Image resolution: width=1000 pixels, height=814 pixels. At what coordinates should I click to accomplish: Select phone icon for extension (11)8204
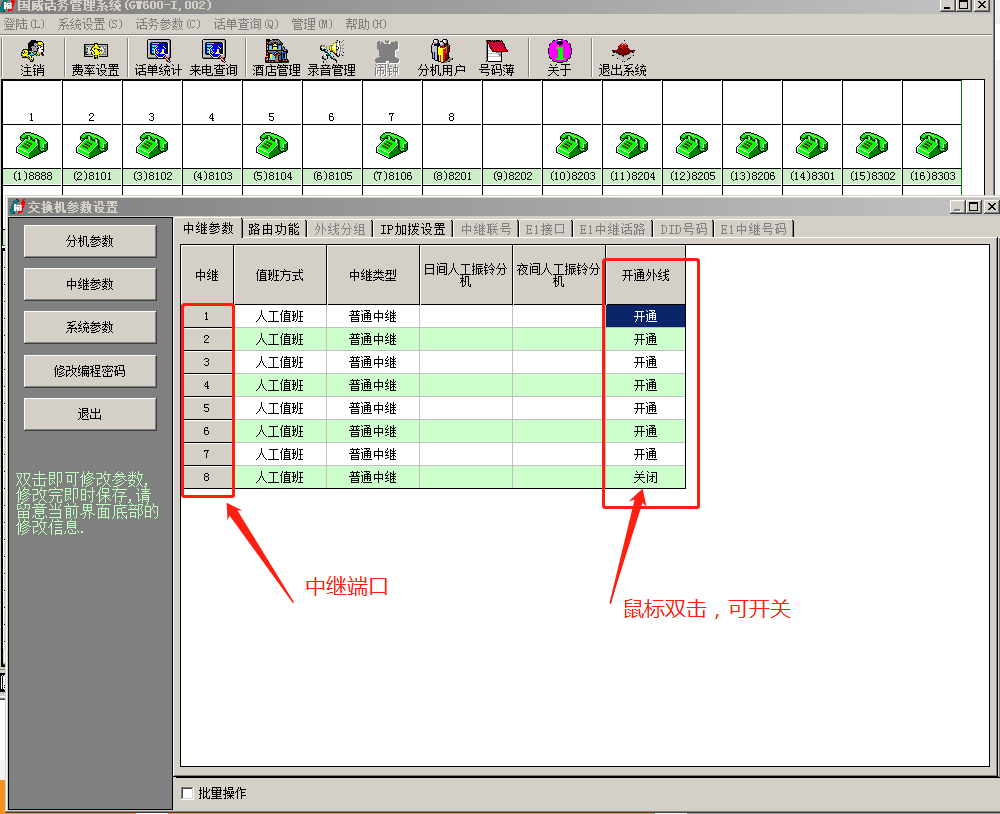pos(632,145)
